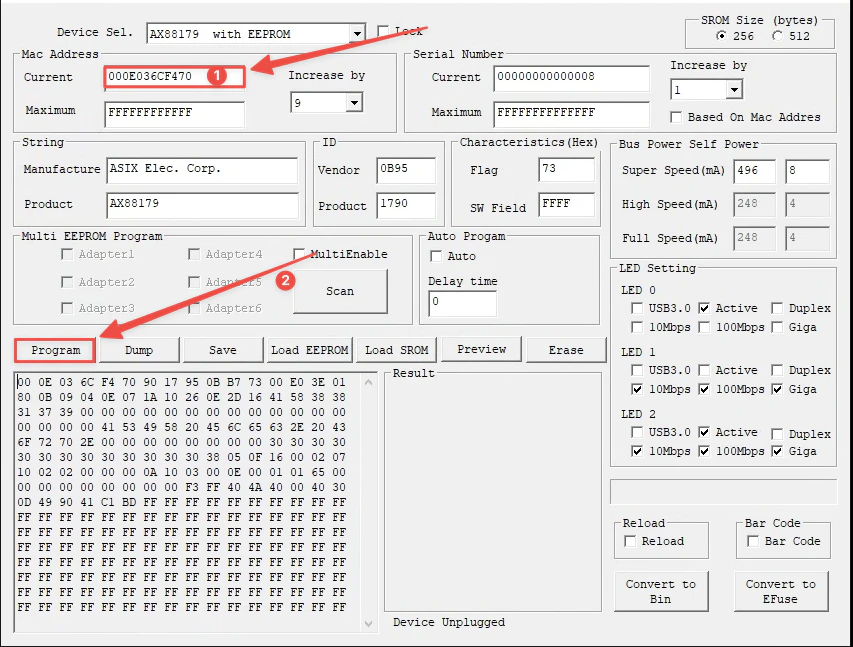Screen dimensions: 853x647
Task: Click the status field above Reload group
Action: click(x=724, y=492)
